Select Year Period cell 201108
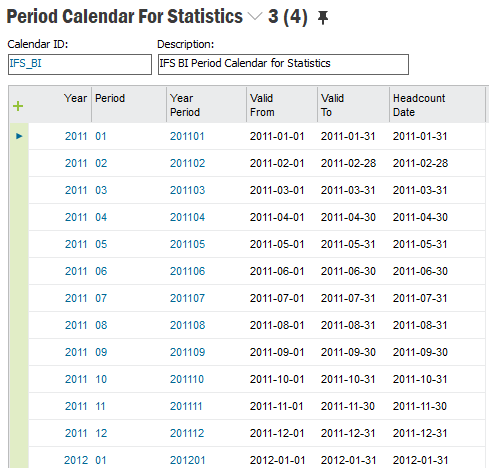Screen dimensions: 489x468 [x=187, y=325]
